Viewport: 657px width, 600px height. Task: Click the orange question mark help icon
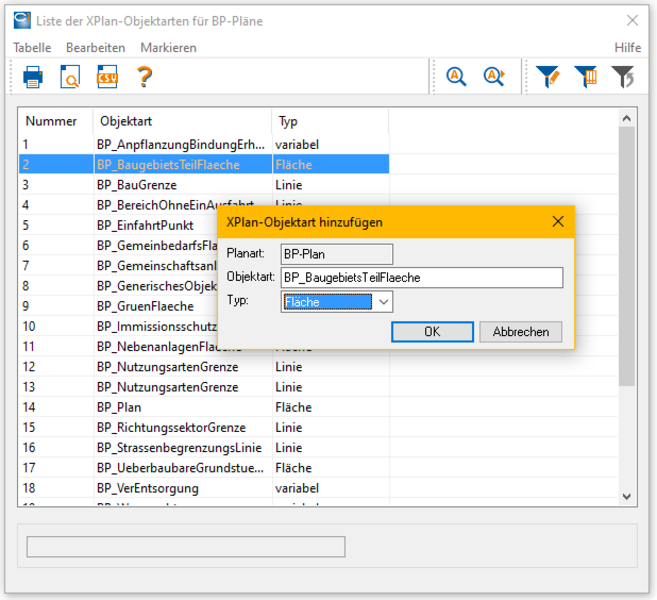(x=145, y=77)
